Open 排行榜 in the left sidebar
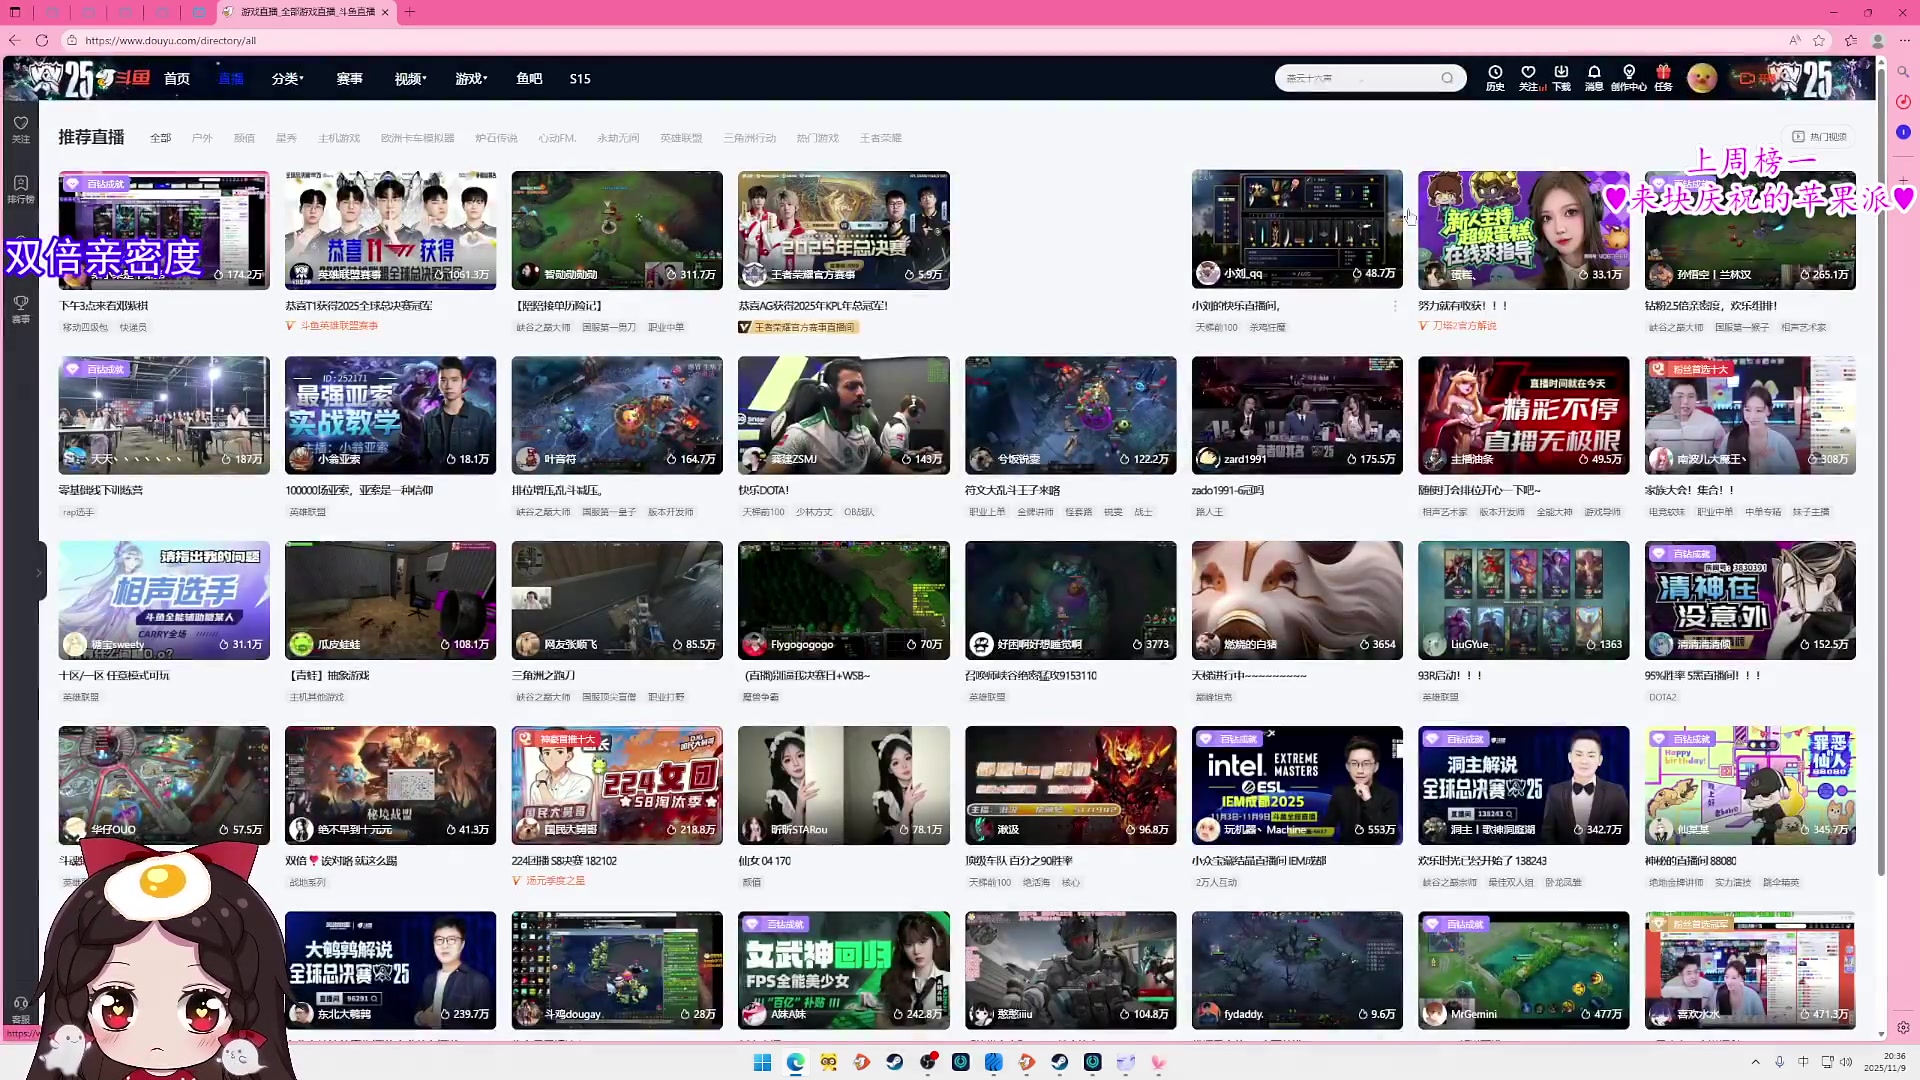 [x=21, y=189]
